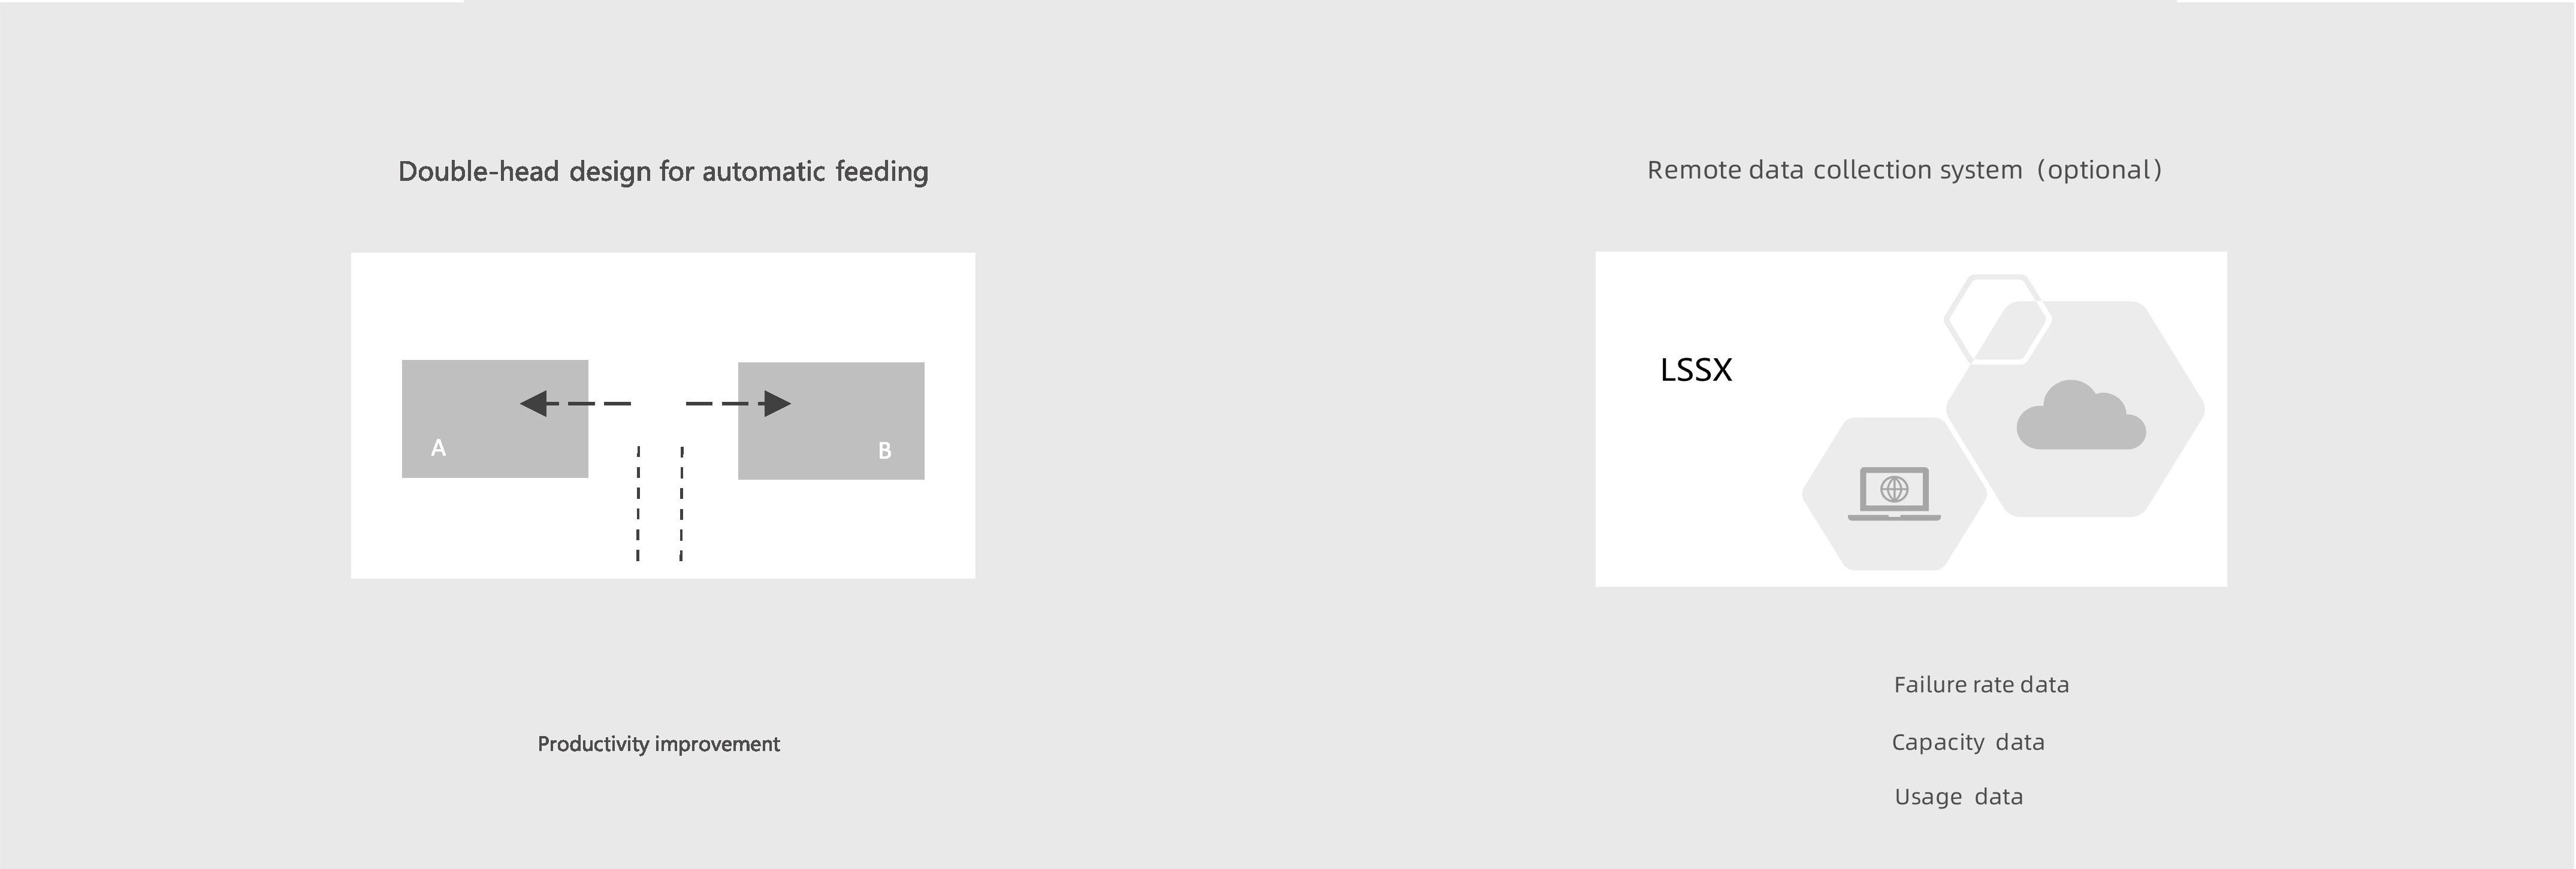This screenshot has width=2576, height=869.
Task: Click the letter A label
Action: (438, 448)
